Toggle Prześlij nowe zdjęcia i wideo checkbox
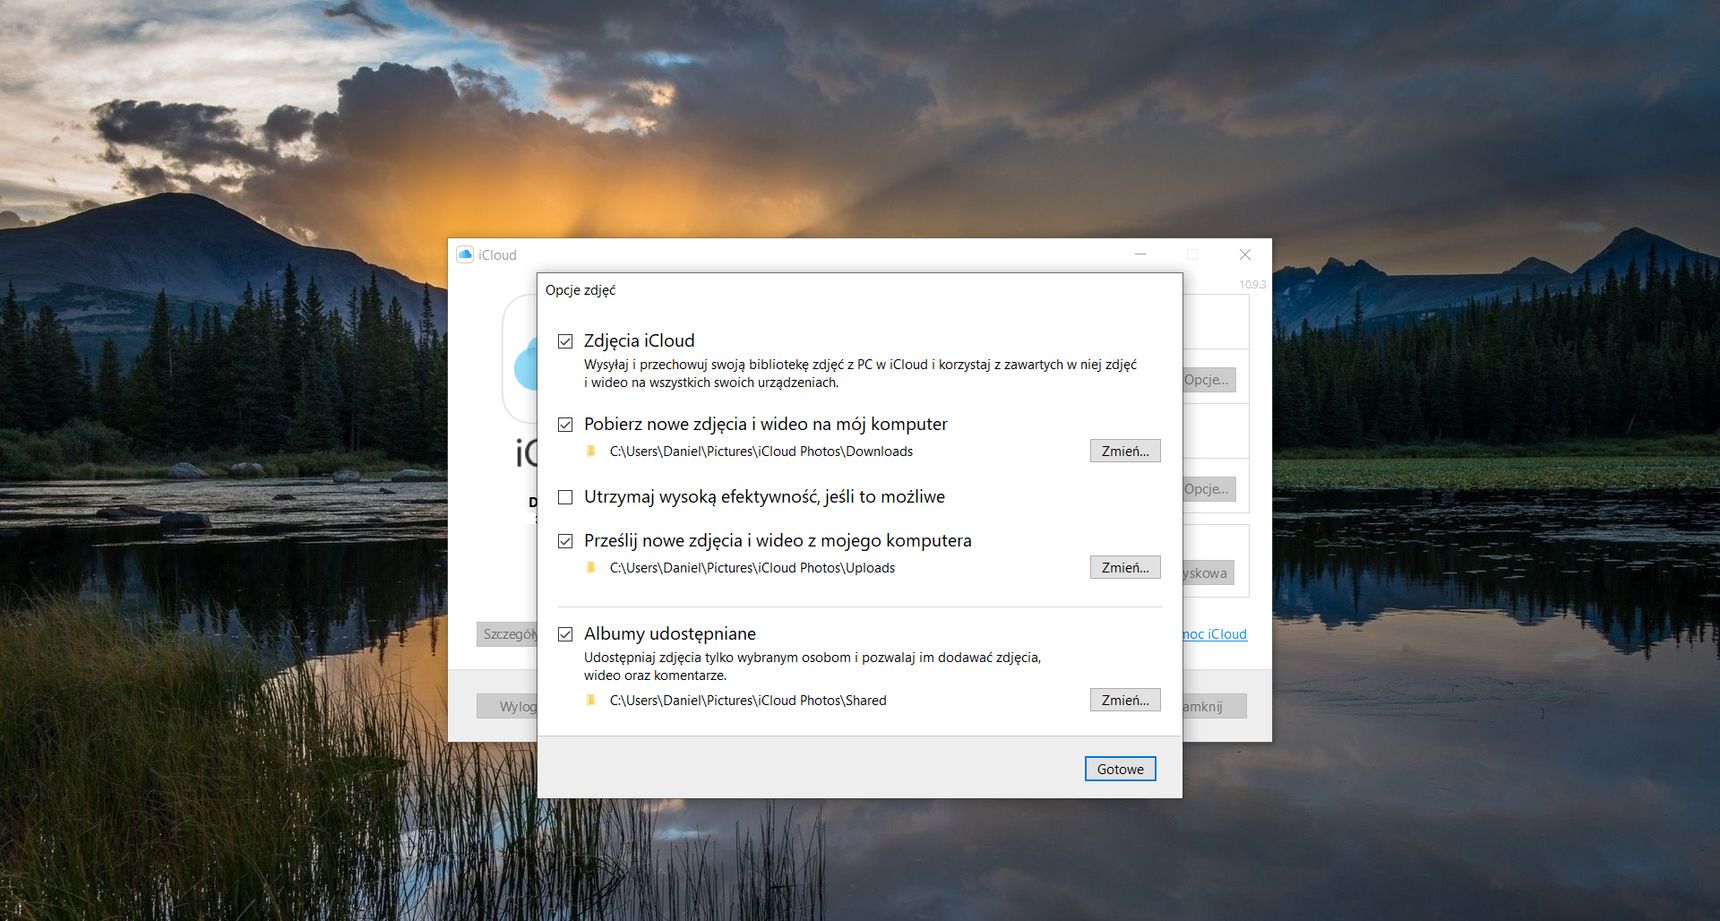The width and height of the screenshot is (1720, 921). coord(565,541)
